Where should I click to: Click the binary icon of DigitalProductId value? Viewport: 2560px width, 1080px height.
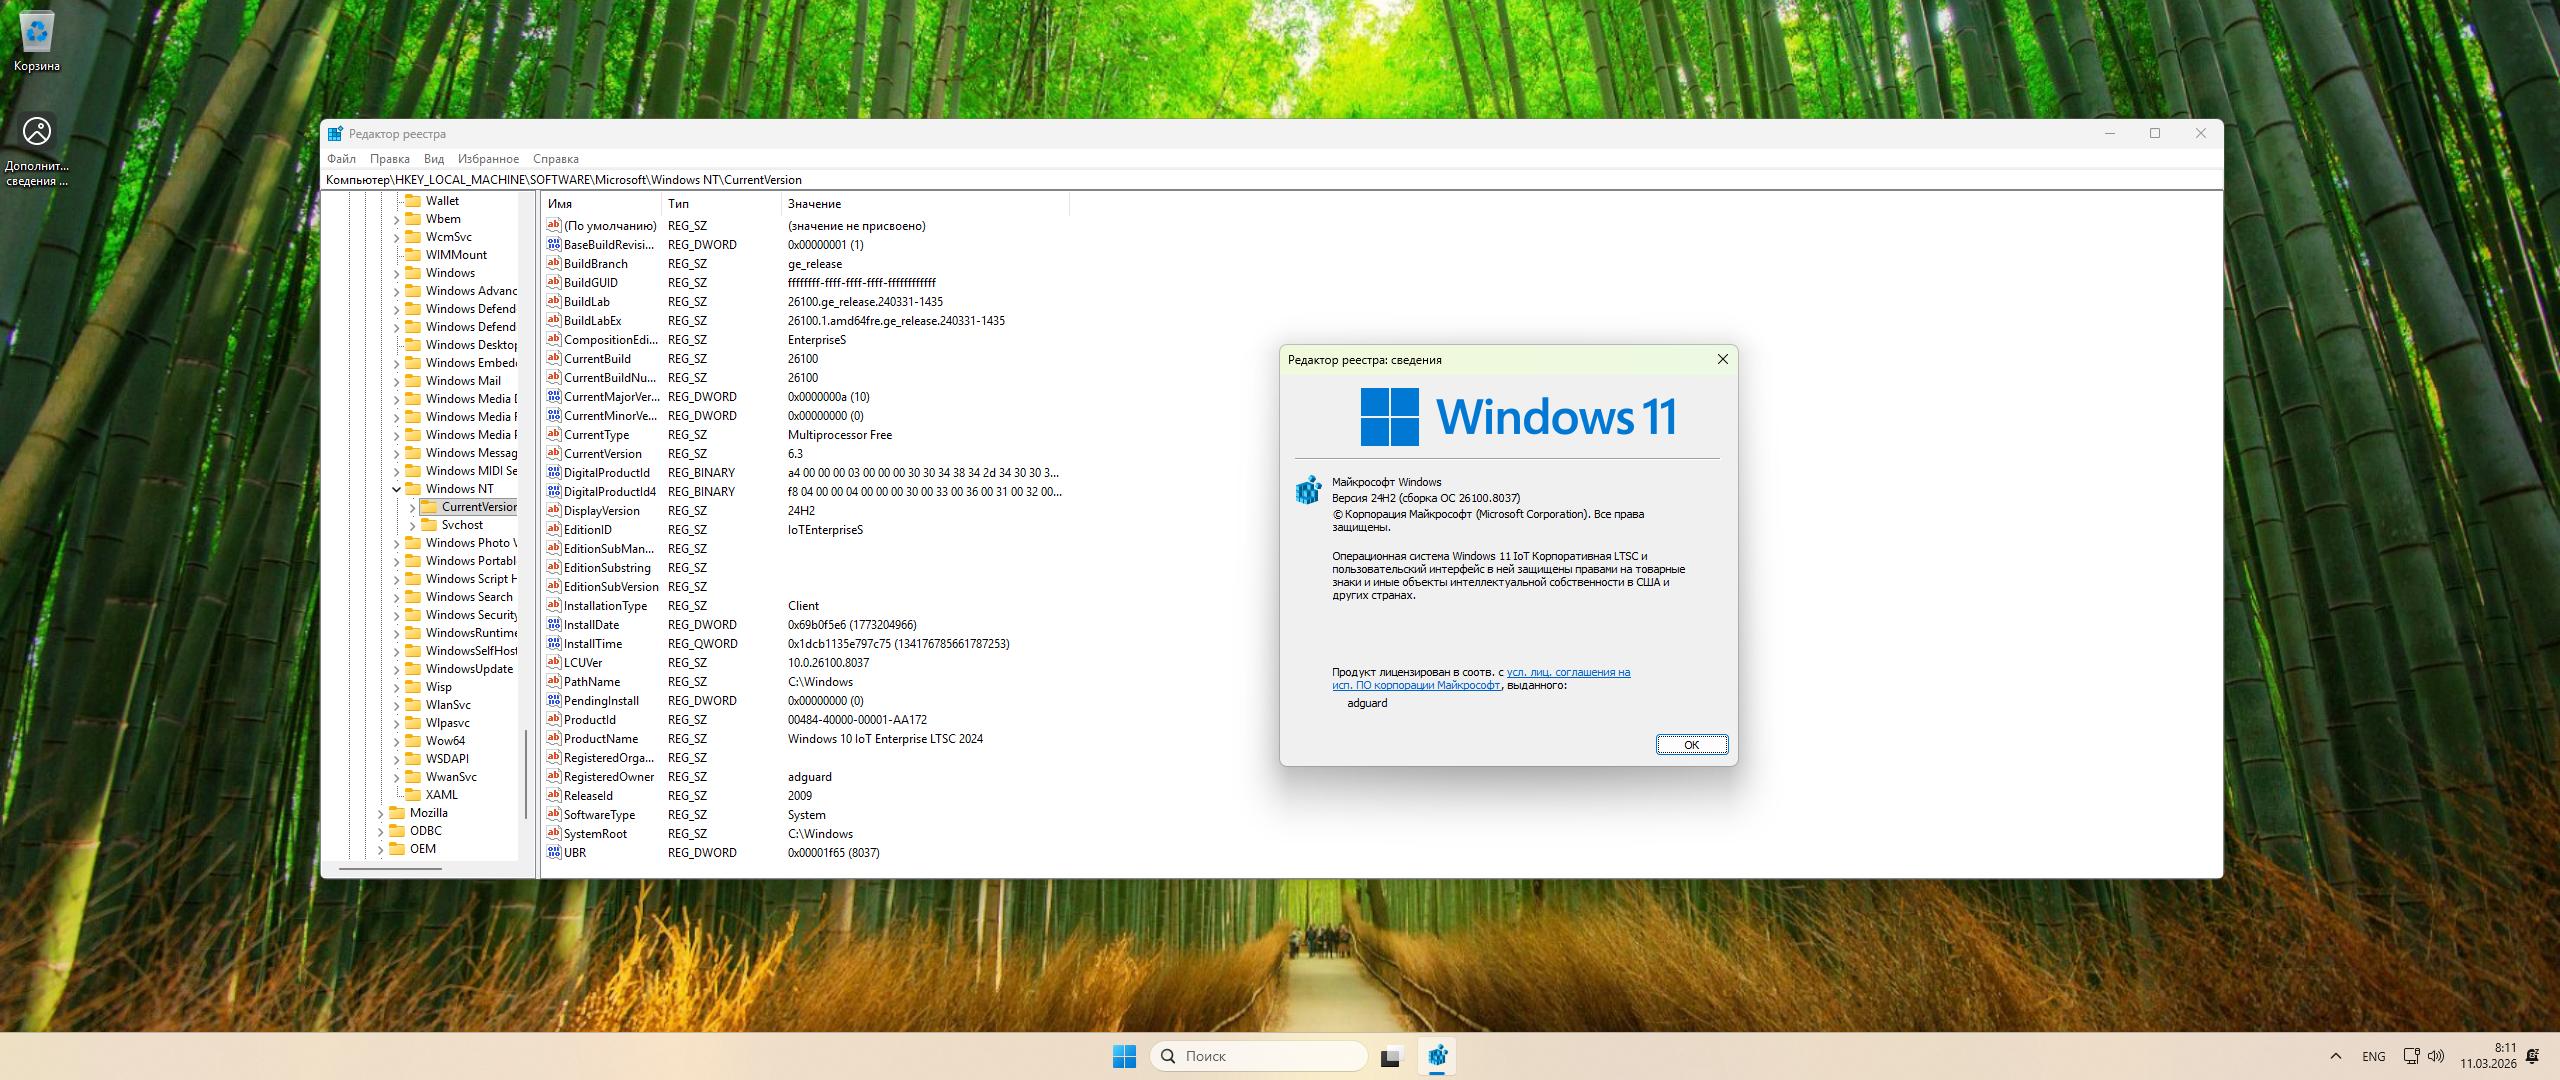tap(554, 473)
